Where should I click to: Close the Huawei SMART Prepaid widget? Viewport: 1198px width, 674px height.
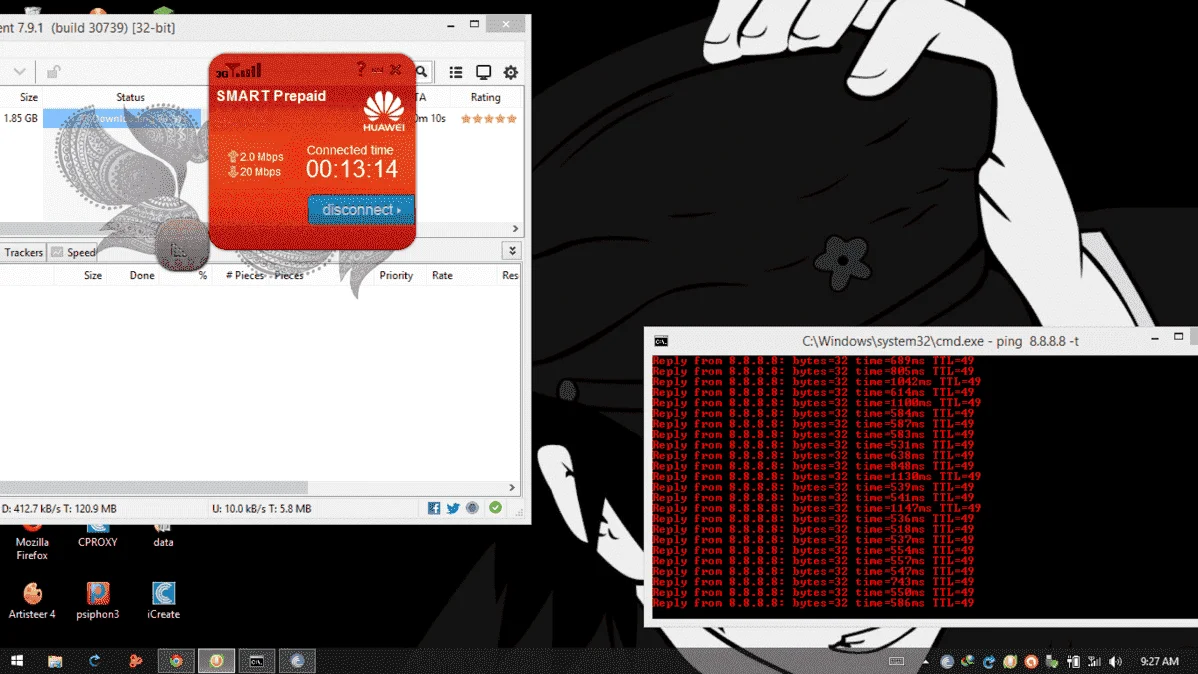coord(396,70)
